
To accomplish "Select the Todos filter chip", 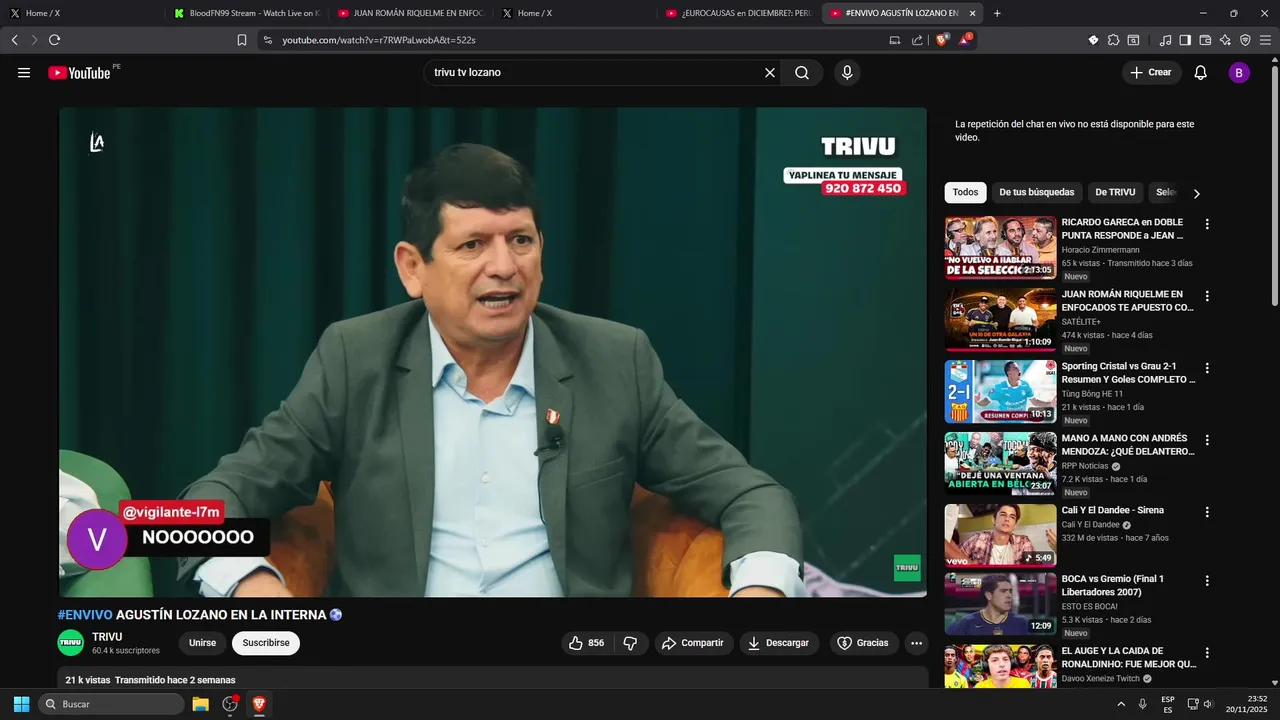I will [x=965, y=192].
